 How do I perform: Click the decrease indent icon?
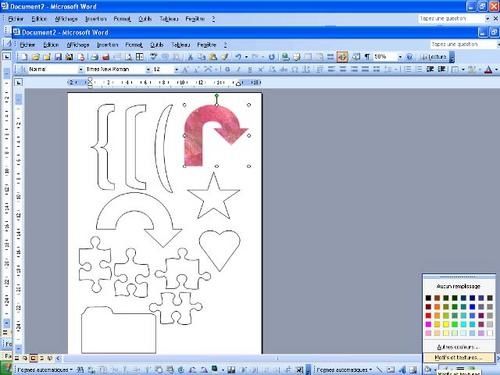pyautogui.click(x=430, y=69)
